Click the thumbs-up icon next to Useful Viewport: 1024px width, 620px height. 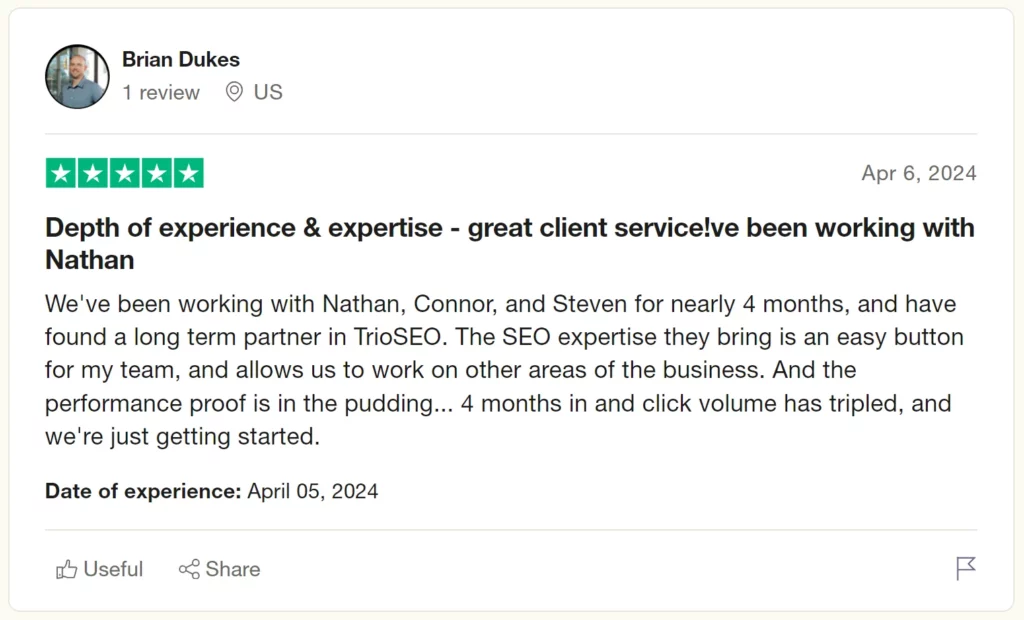(x=66, y=569)
